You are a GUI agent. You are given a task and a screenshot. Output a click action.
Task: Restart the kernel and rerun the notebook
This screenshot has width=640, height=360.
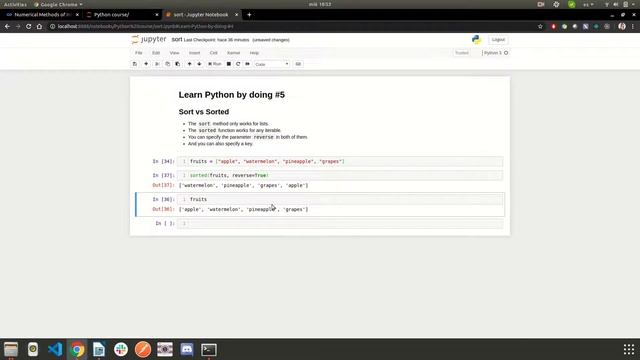coord(247,64)
